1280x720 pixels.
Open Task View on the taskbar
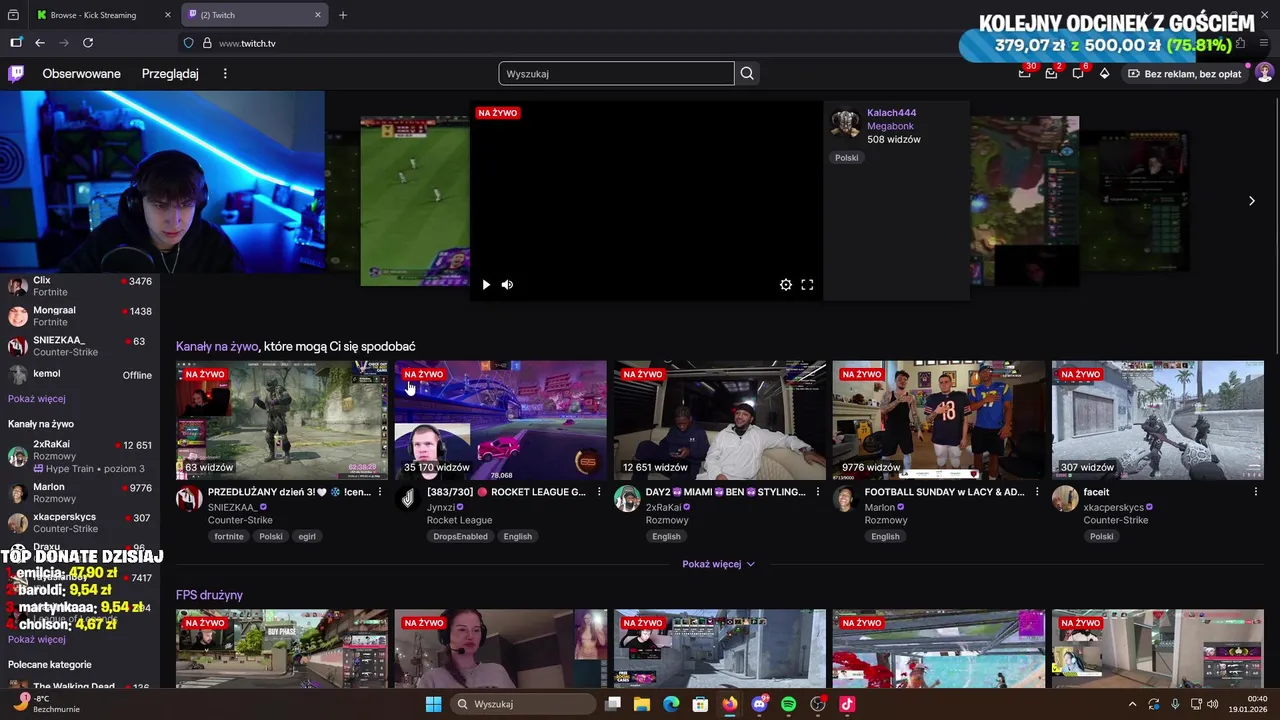[x=613, y=704]
